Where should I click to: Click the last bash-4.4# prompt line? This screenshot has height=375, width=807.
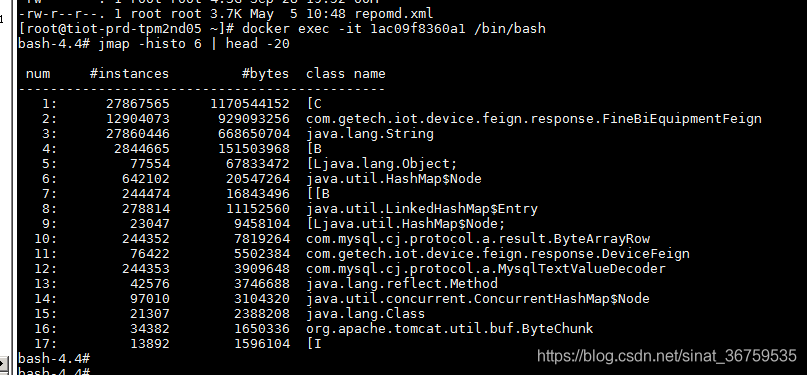pyautogui.click(x=54, y=371)
